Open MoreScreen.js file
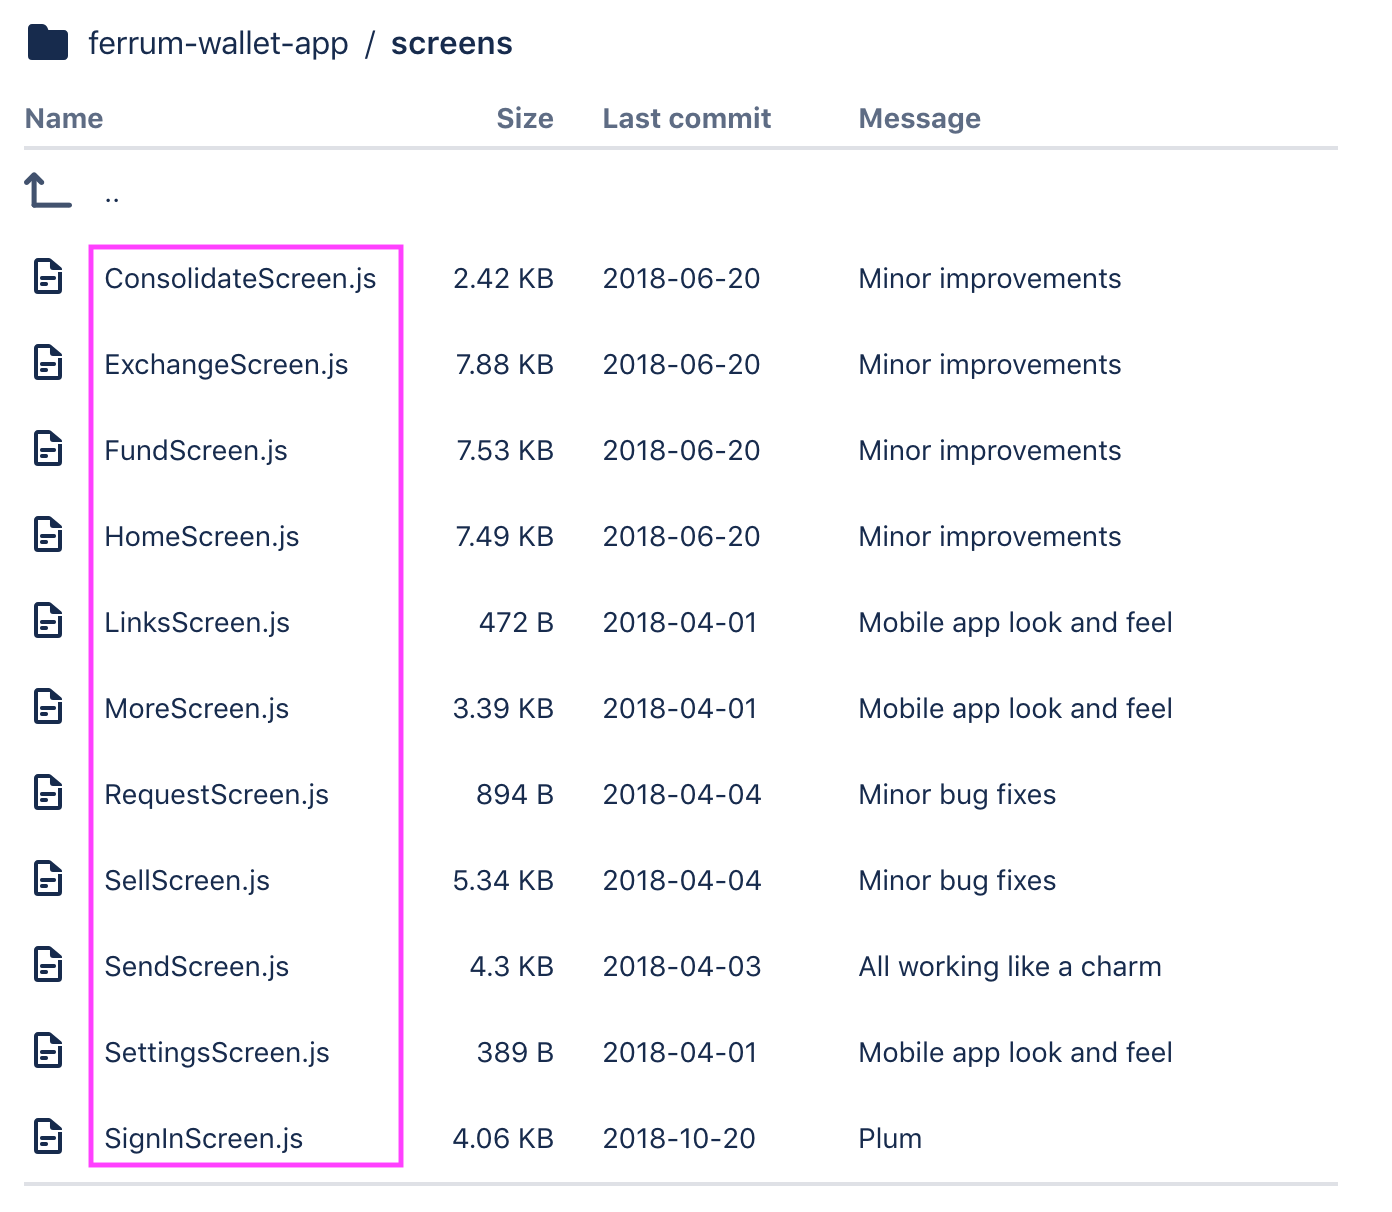 [197, 709]
